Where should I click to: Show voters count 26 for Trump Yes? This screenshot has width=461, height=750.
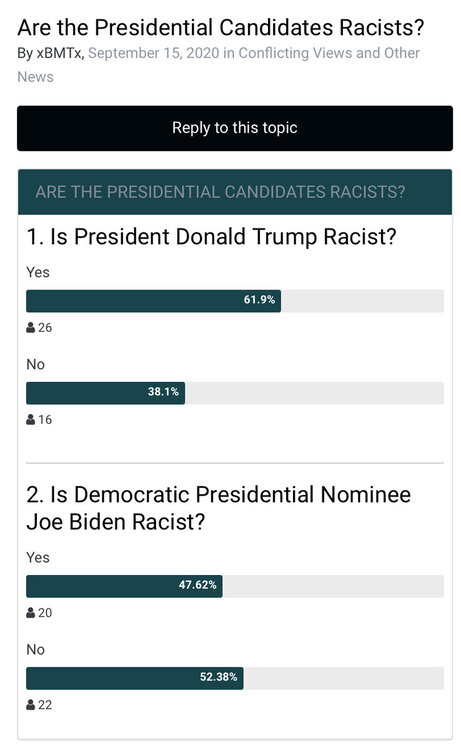click(x=45, y=328)
